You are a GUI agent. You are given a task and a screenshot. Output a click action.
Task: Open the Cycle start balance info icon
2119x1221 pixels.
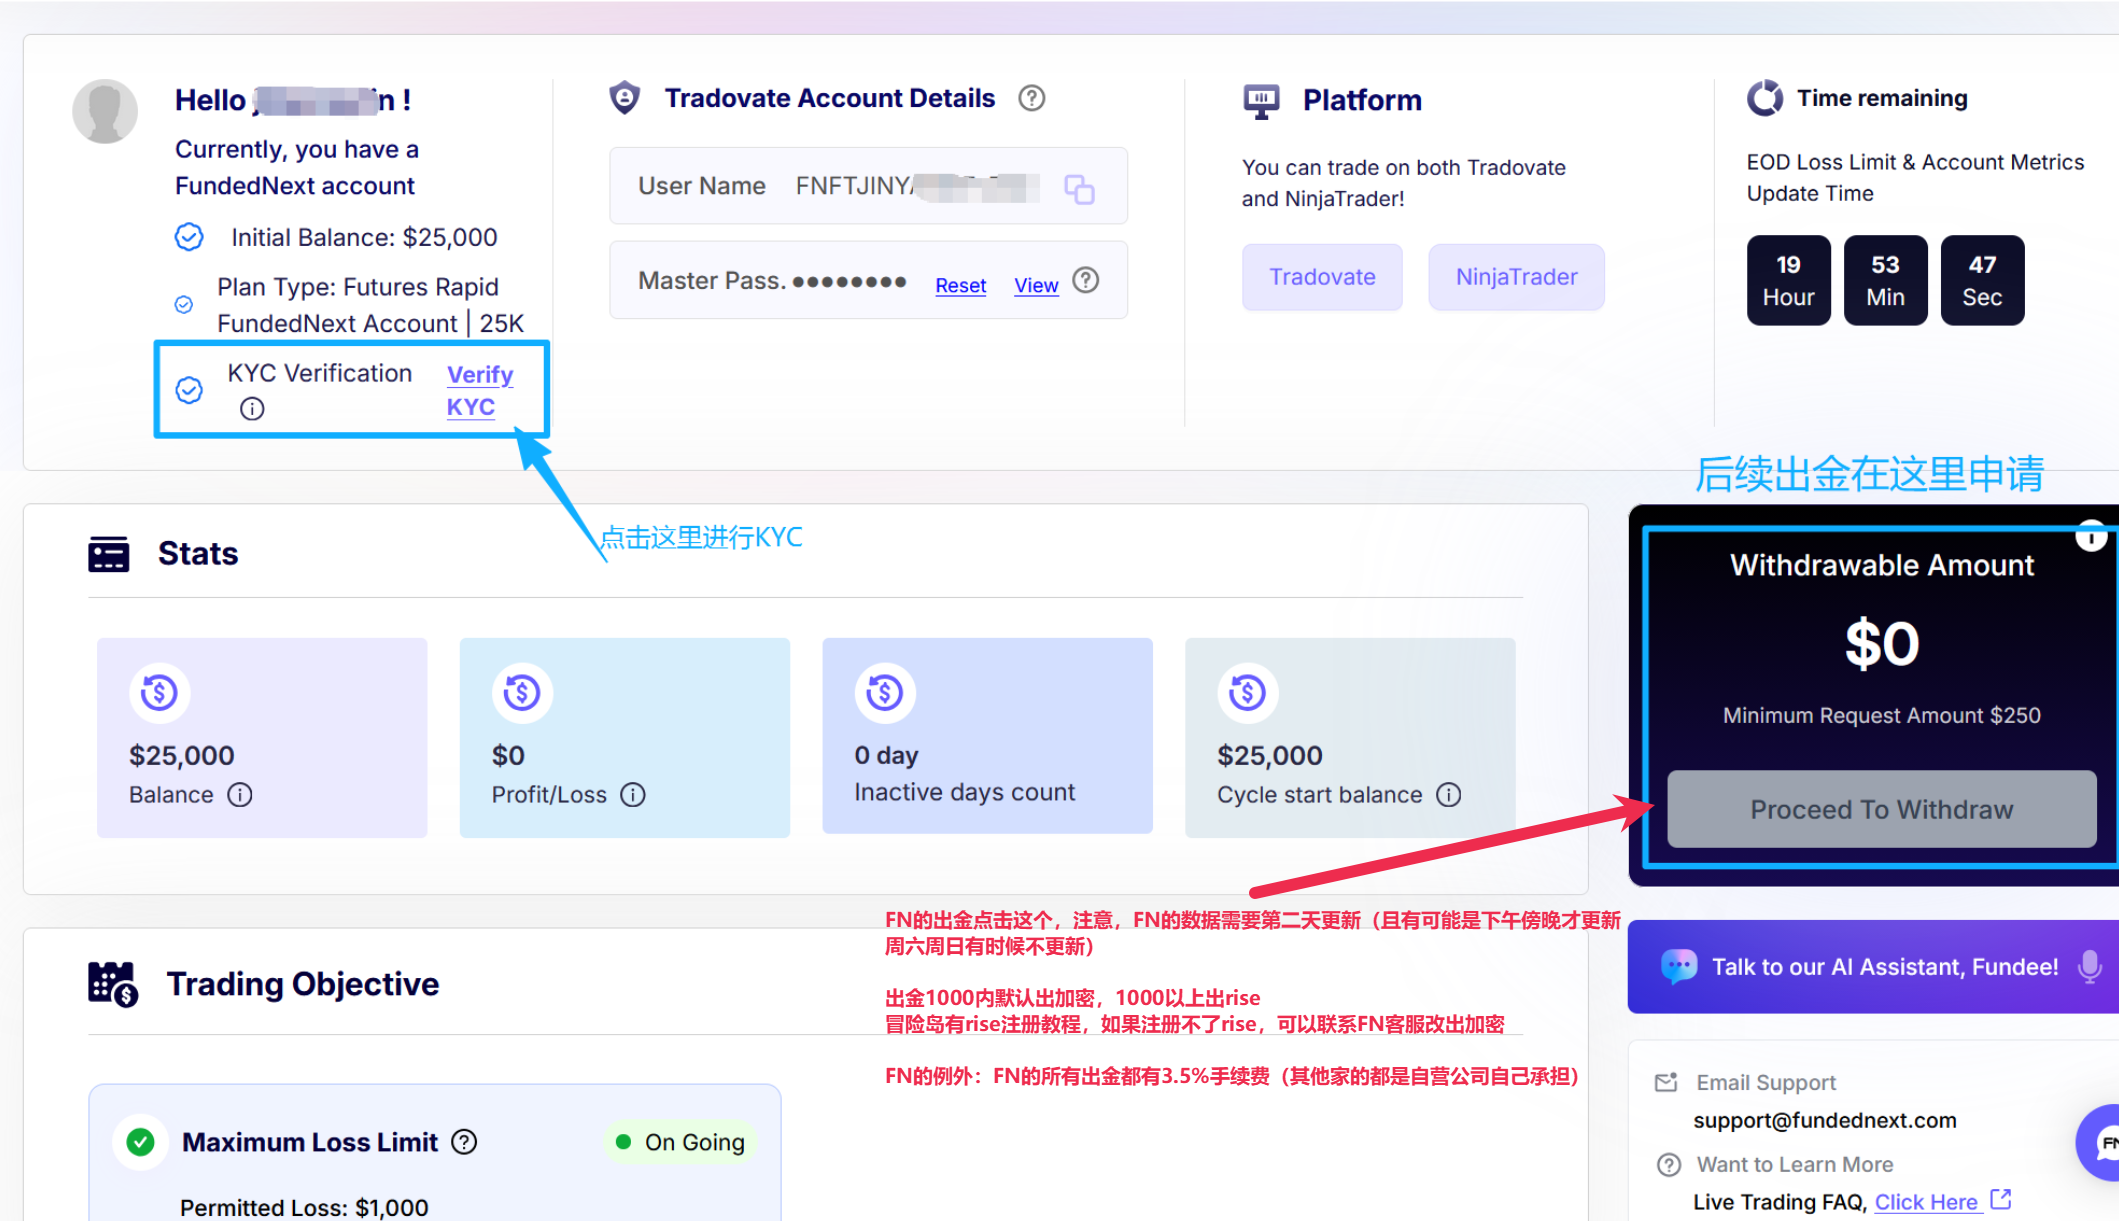pos(1449,795)
